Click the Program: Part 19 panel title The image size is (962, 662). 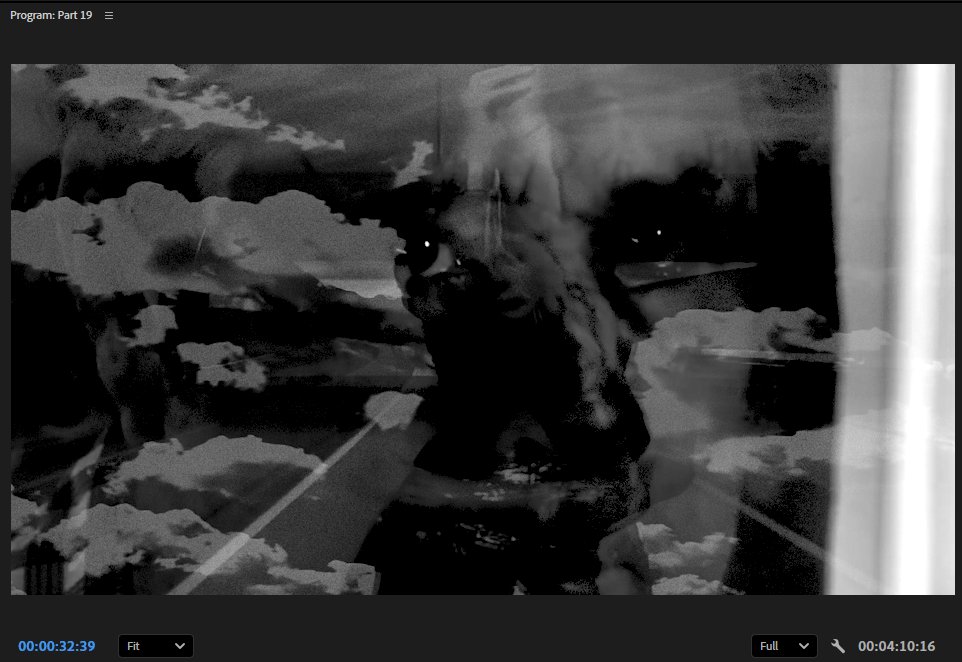[51, 15]
